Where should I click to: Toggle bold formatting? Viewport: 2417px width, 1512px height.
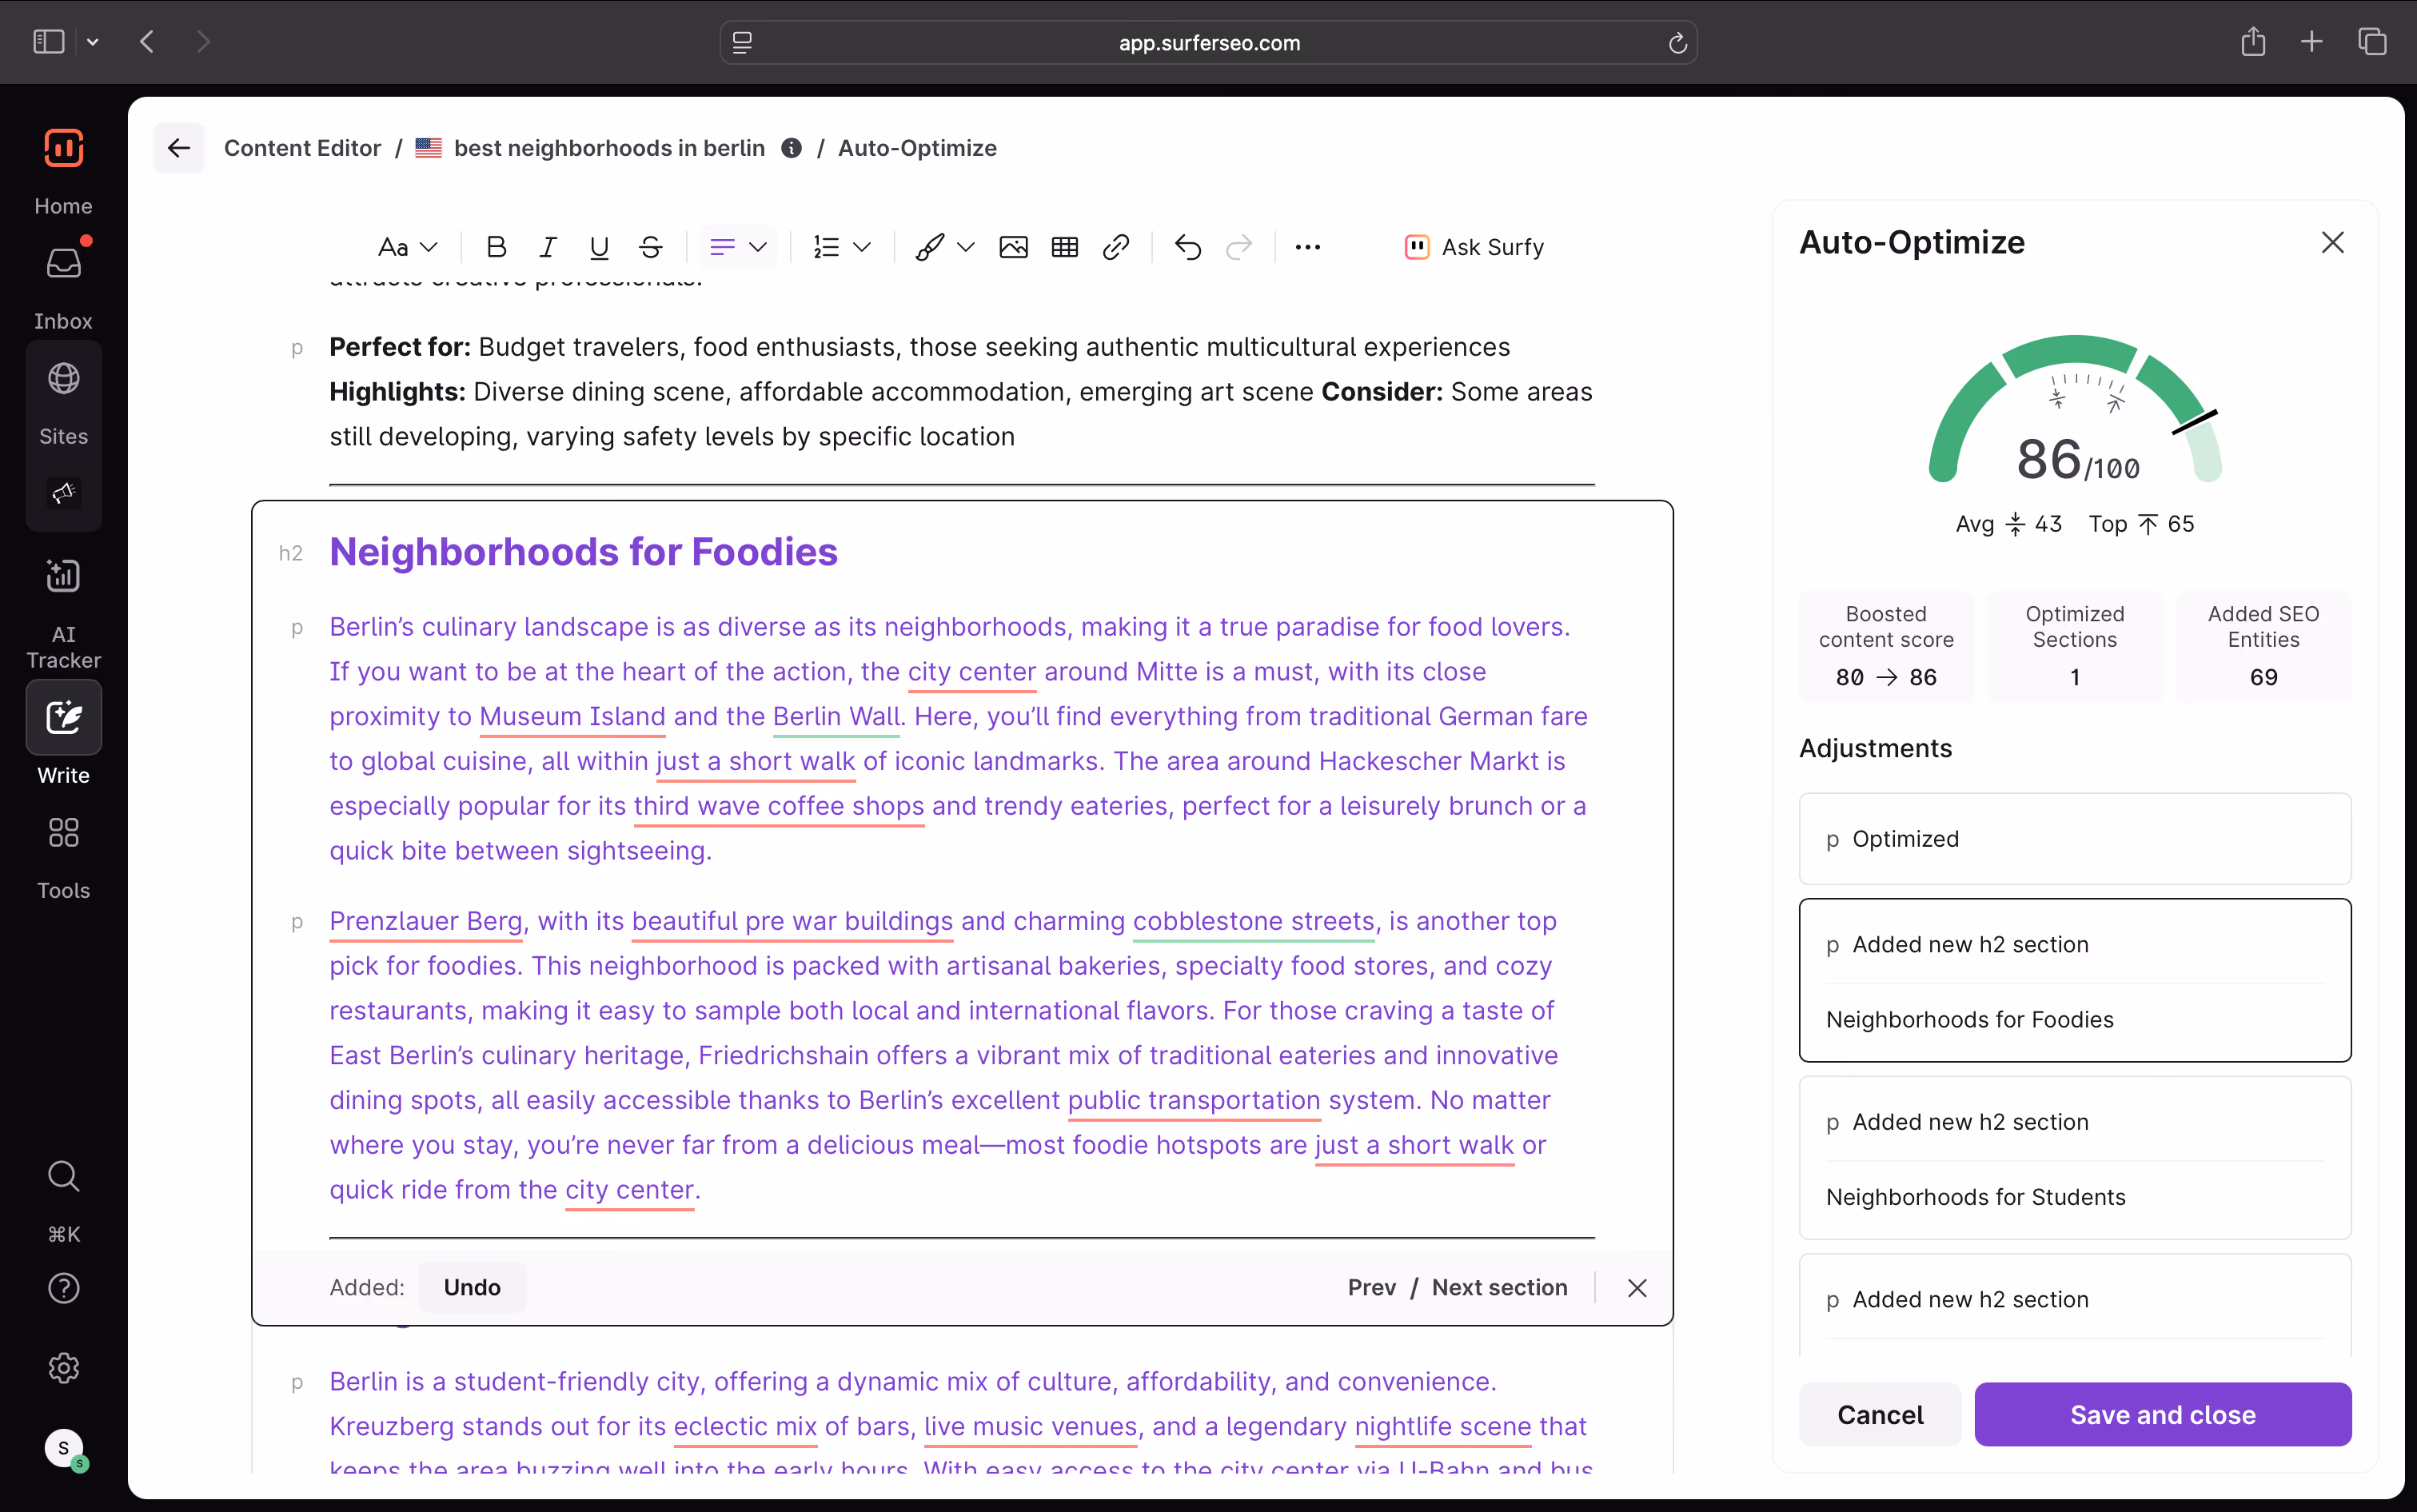point(496,247)
